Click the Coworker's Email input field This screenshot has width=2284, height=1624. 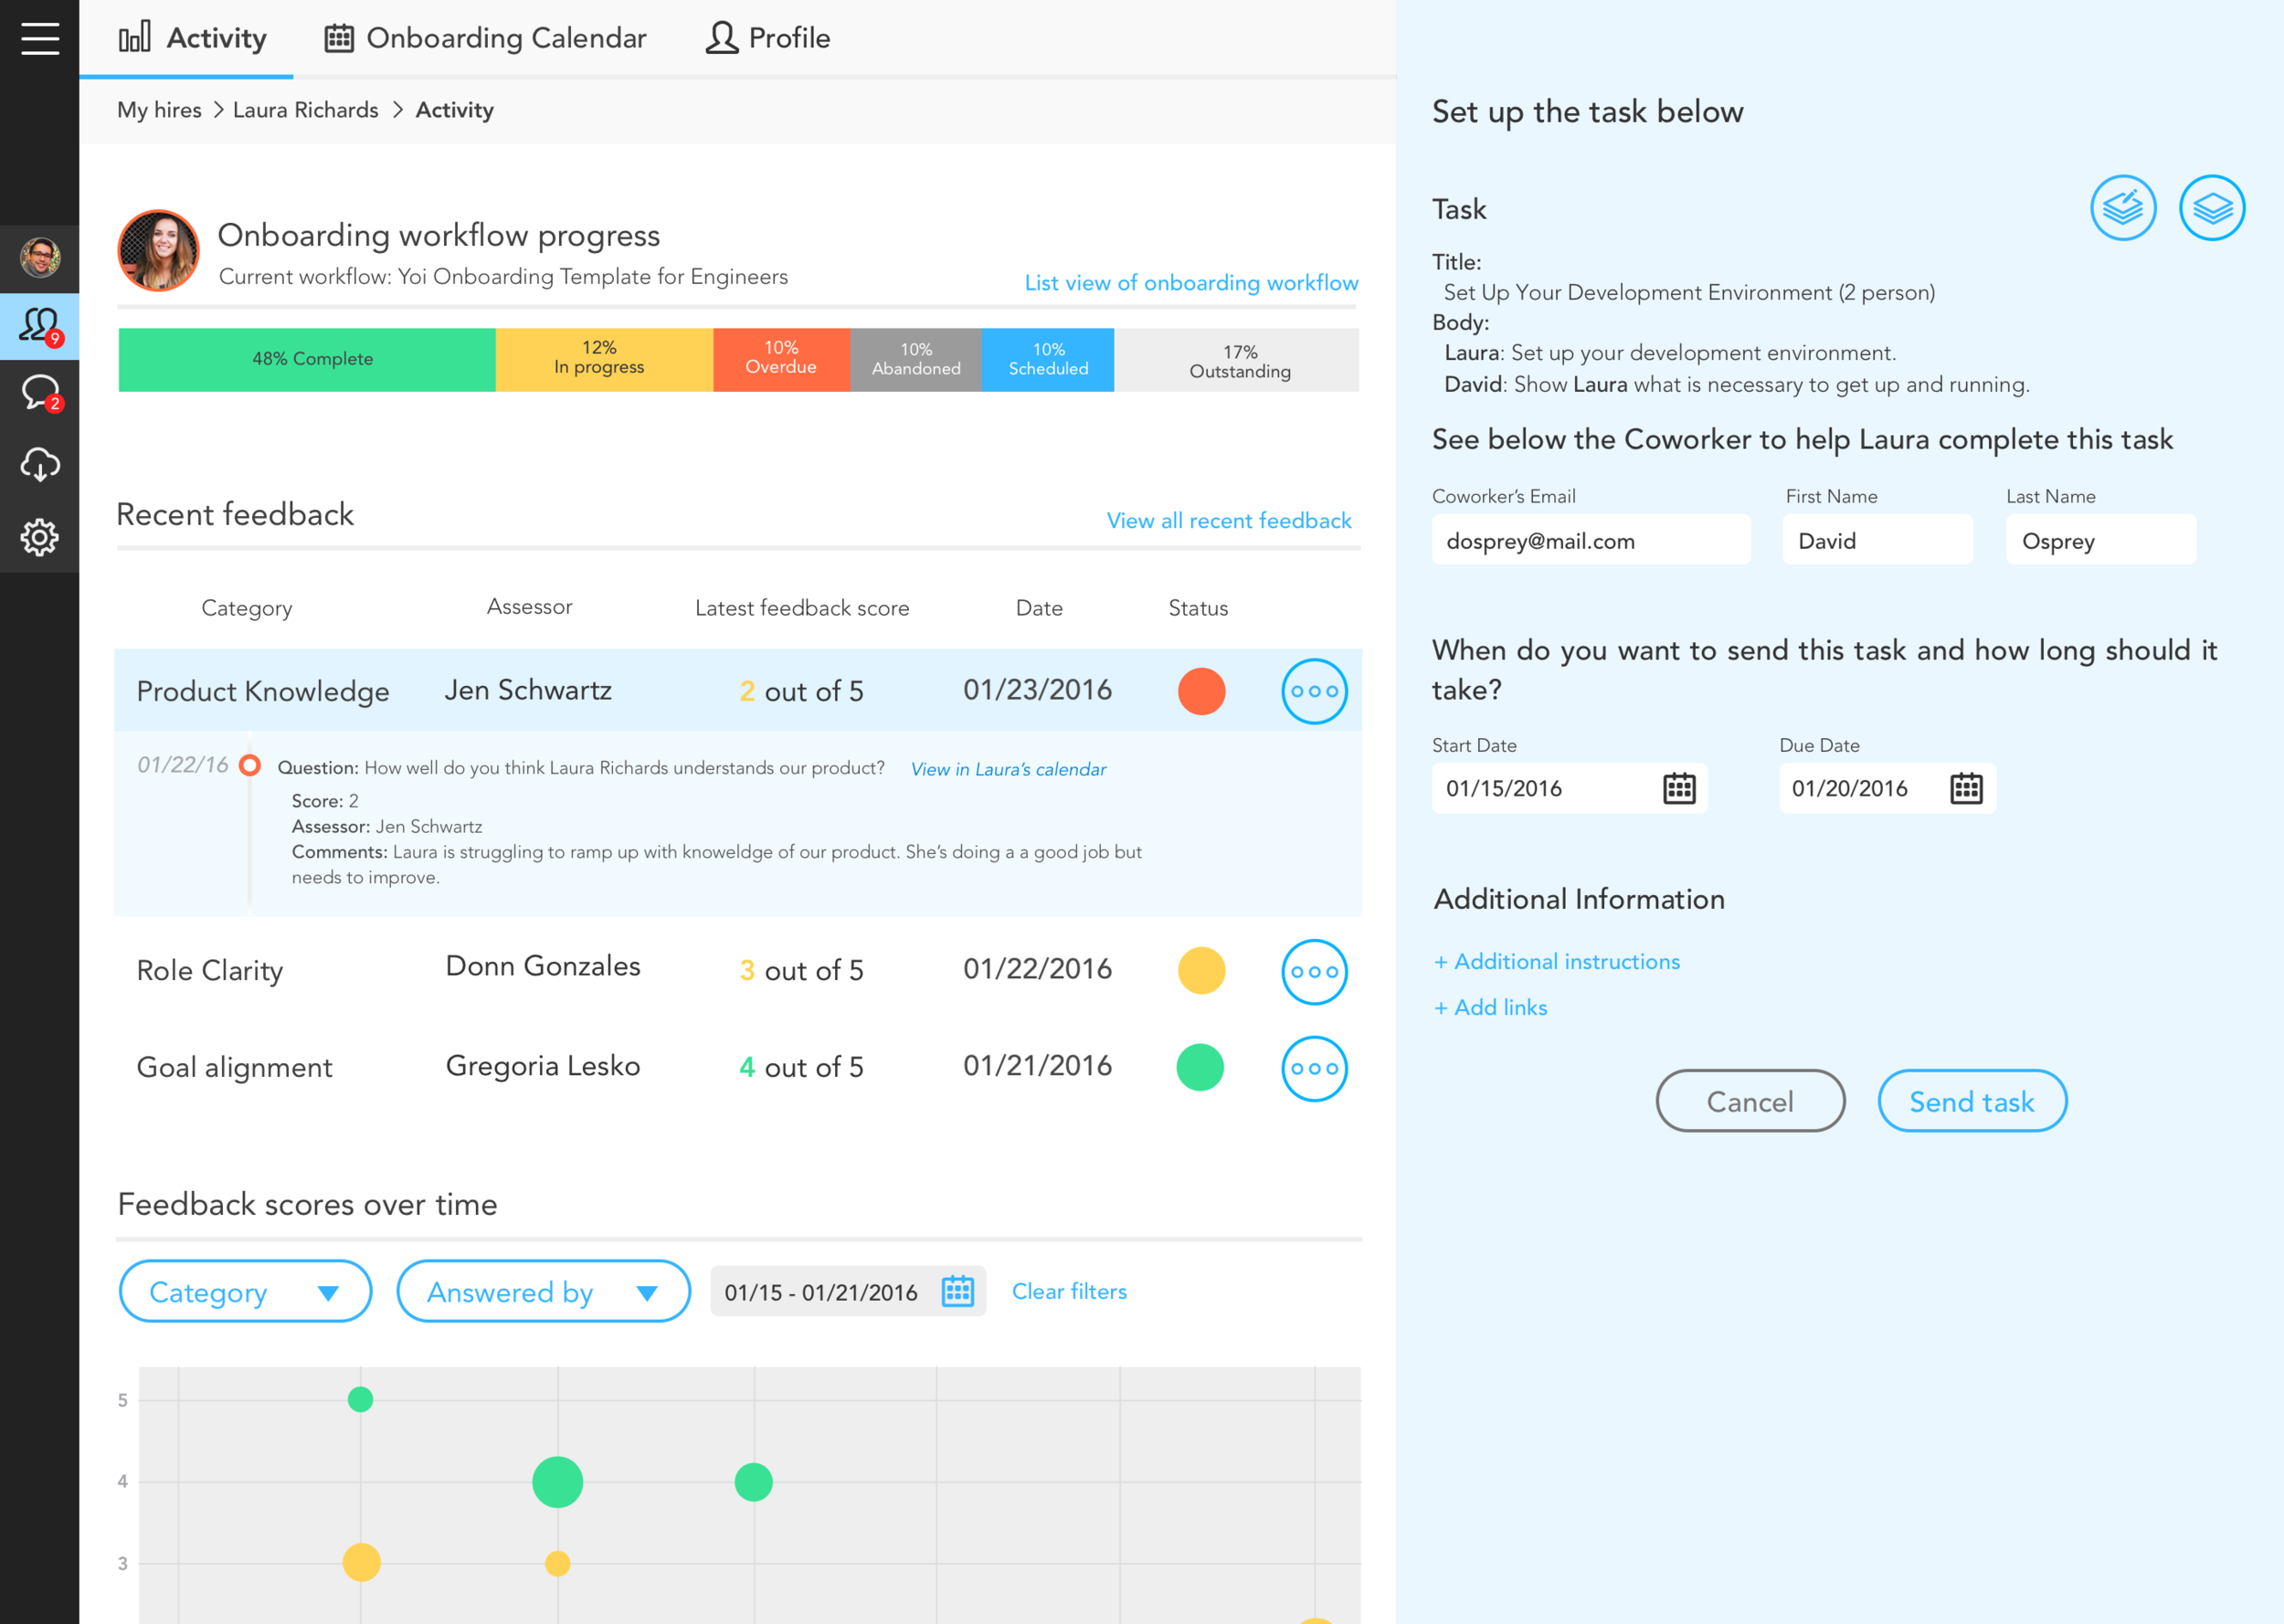click(1589, 540)
